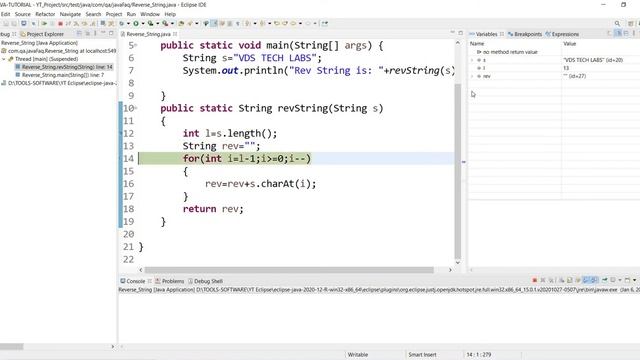Close the Variables view tab
Viewport: 640px width, 360px height.
coord(502,34)
